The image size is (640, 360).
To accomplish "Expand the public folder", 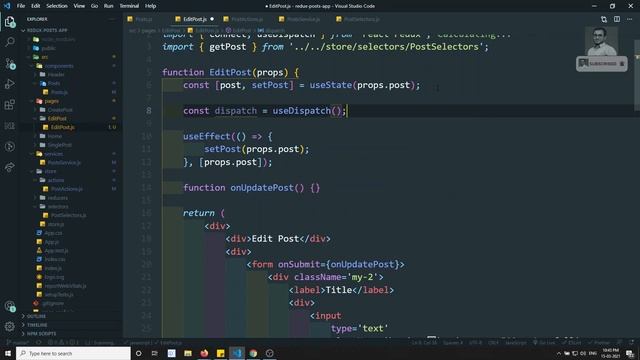I will [x=48, y=48].
